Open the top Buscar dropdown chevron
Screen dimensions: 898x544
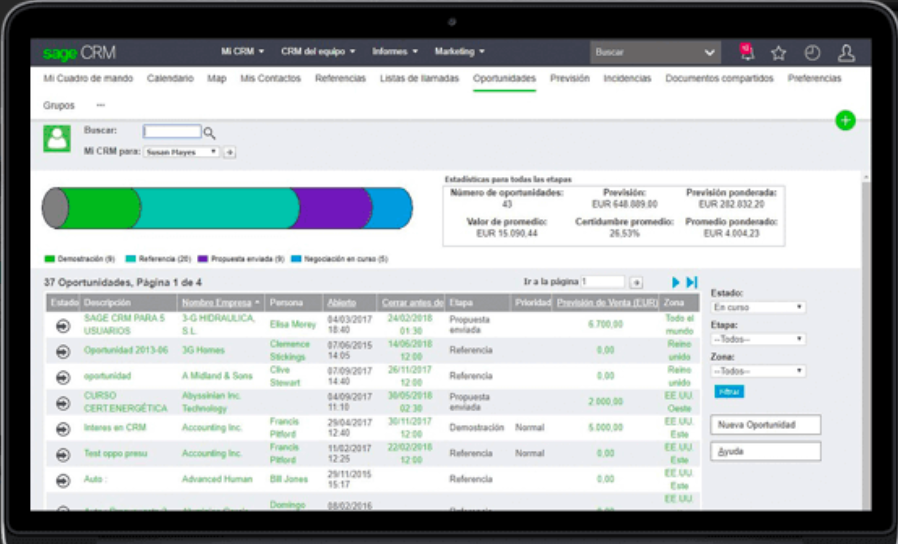click(709, 53)
